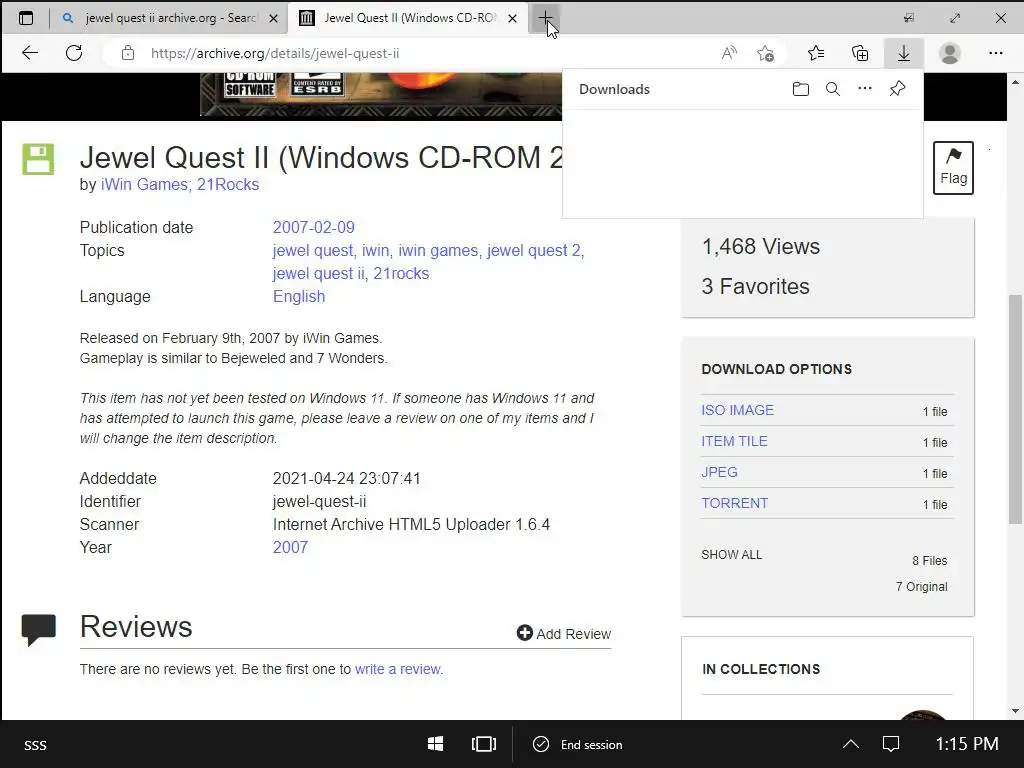The height and width of the screenshot is (768, 1024).
Task: Open Collections panel
Action: coord(860,53)
